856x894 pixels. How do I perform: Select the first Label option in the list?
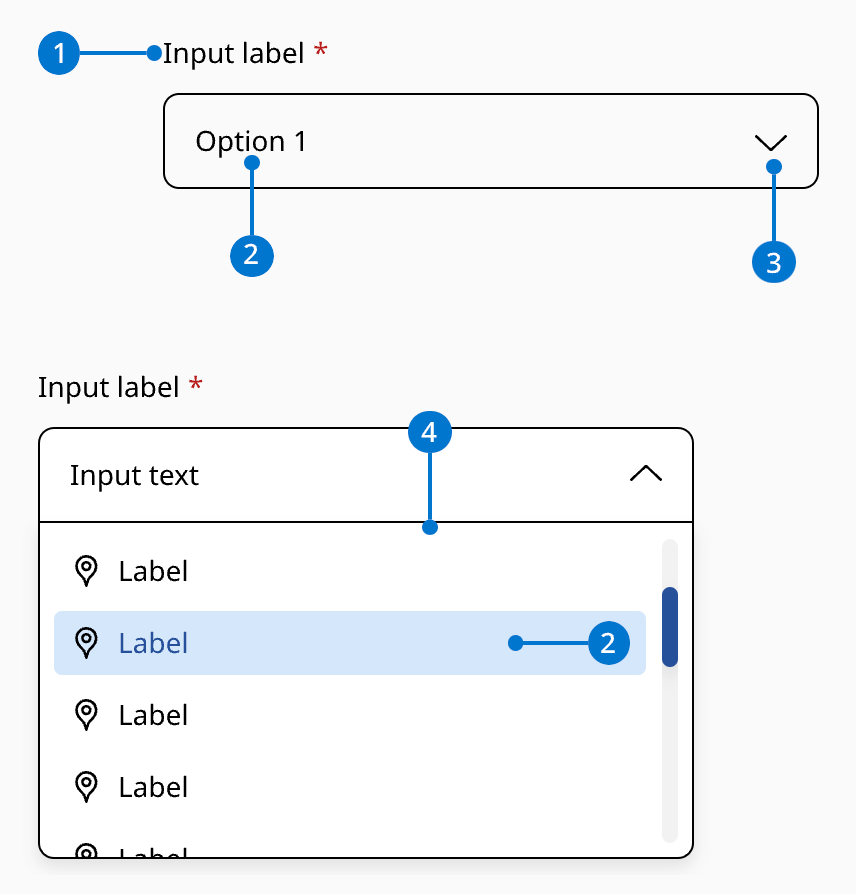click(x=153, y=571)
